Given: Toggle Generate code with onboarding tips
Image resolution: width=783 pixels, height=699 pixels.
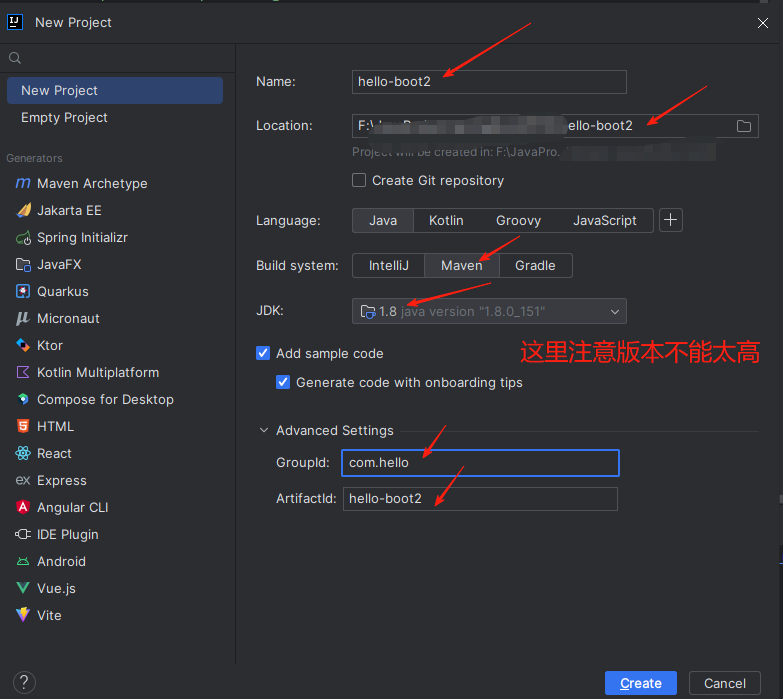Looking at the screenshot, I should [283, 382].
